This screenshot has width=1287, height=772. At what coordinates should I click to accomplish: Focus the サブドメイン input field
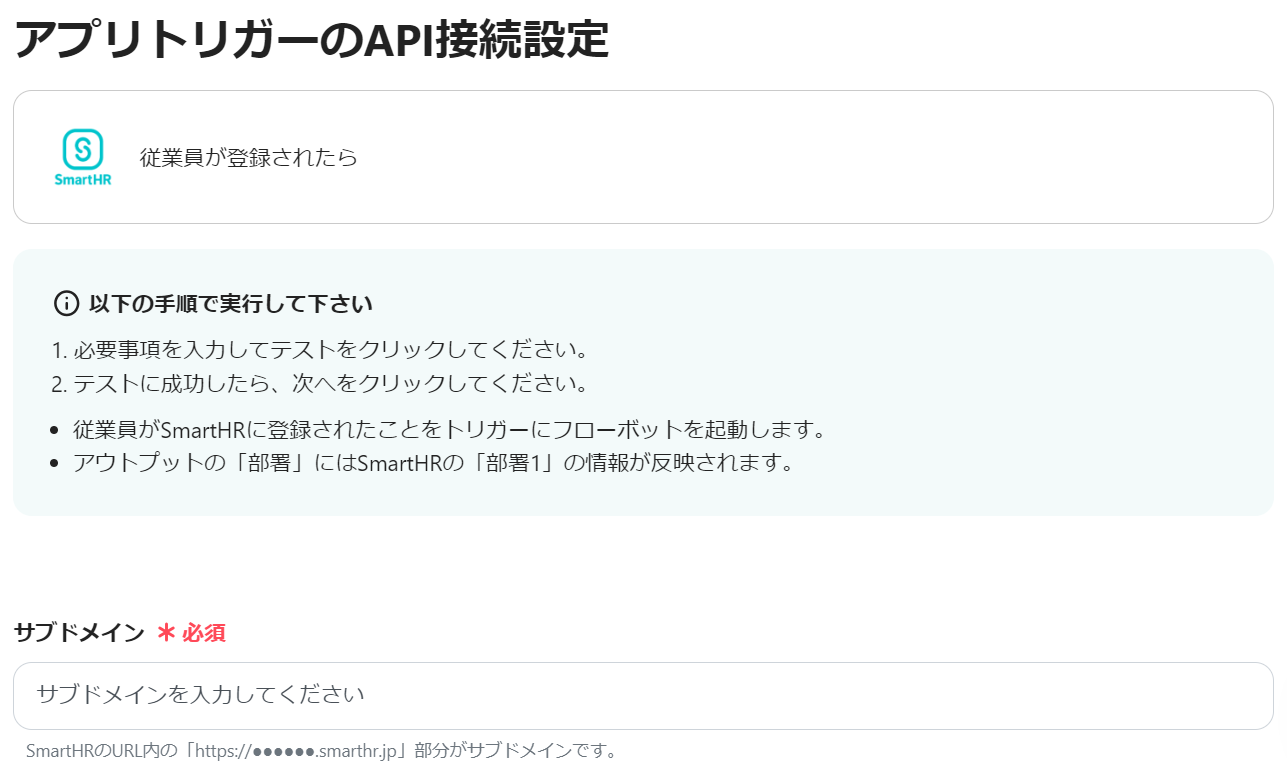pos(643,695)
